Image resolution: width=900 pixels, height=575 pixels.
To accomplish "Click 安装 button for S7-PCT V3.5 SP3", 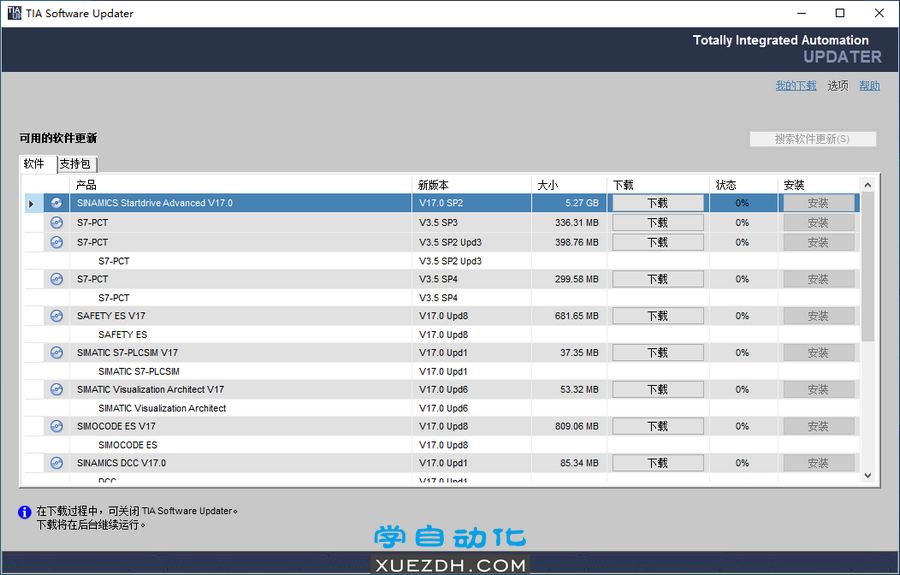I will coord(818,223).
